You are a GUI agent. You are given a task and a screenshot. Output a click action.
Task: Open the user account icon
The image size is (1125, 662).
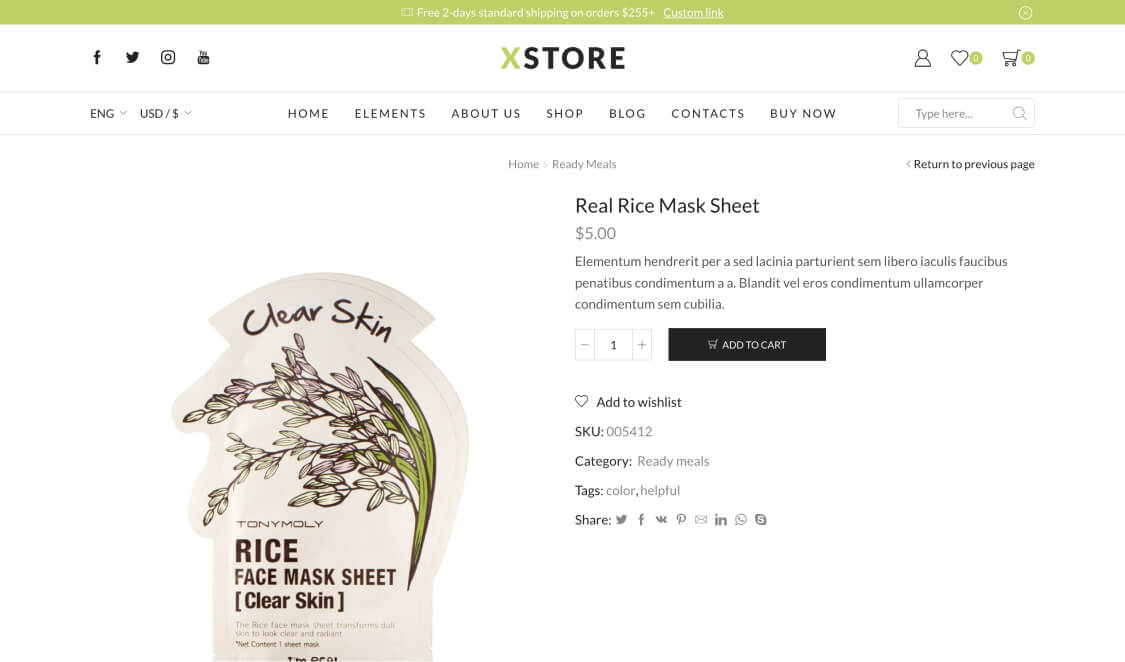[923, 58]
